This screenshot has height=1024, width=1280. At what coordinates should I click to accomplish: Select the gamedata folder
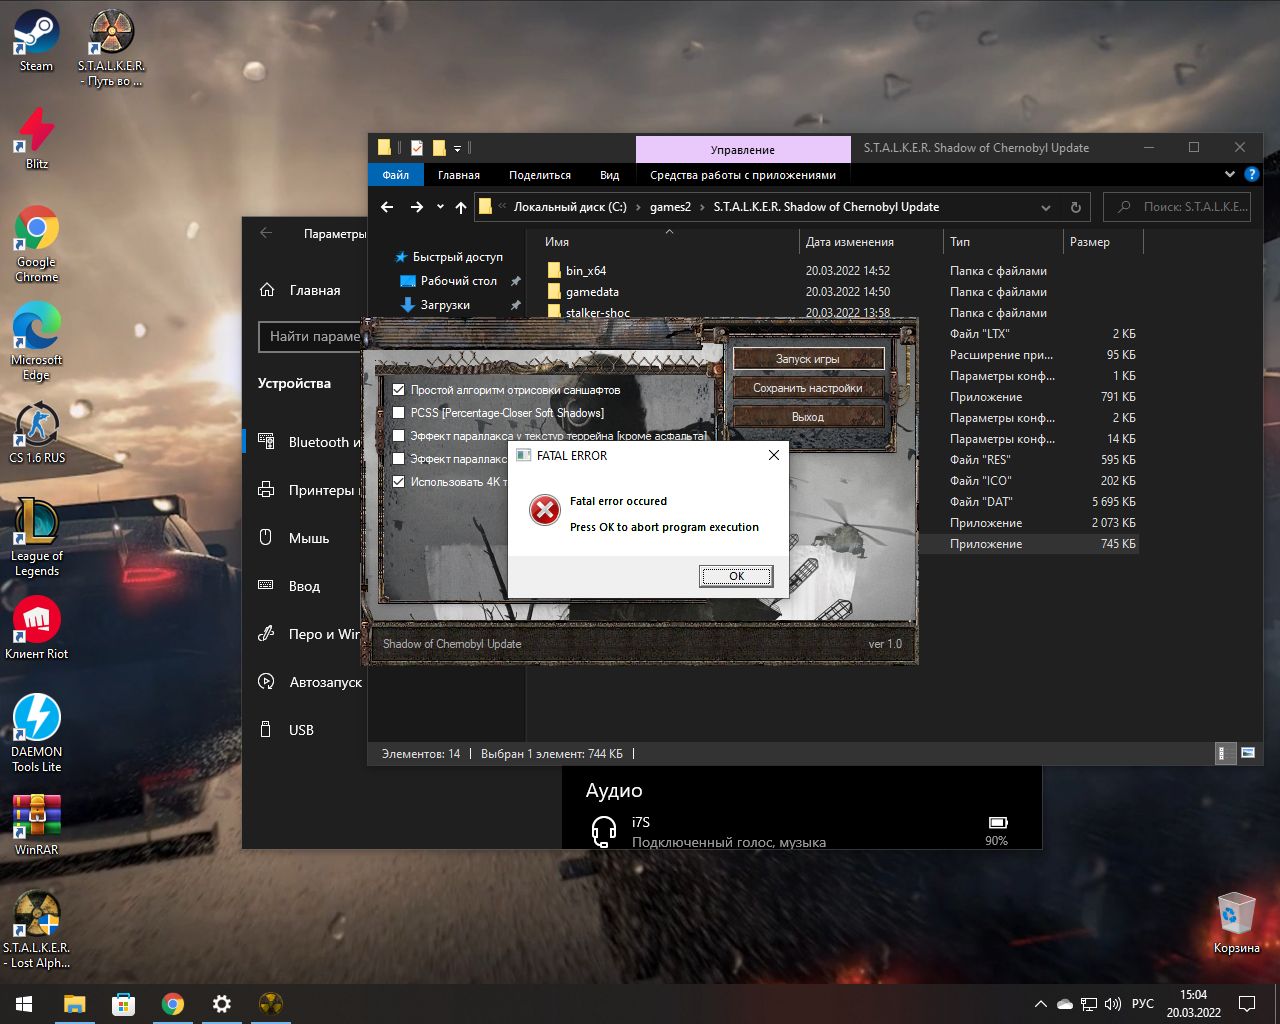click(x=592, y=292)
